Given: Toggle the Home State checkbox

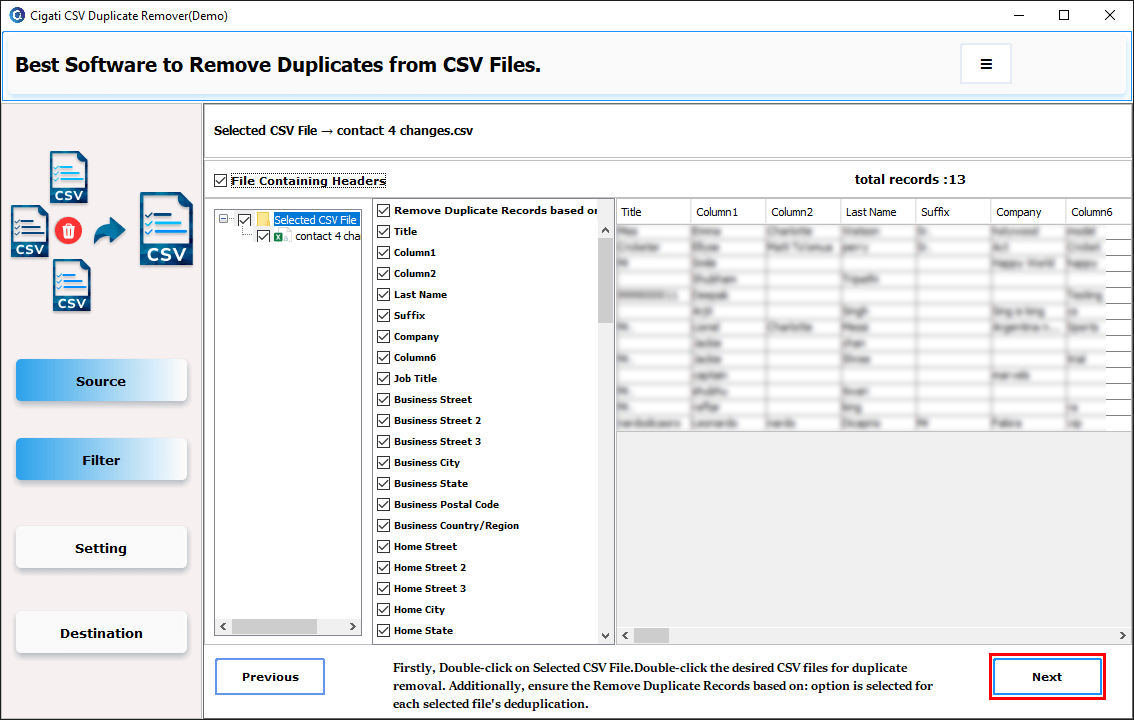Looking at the screenshot, I should click(384, 630).
